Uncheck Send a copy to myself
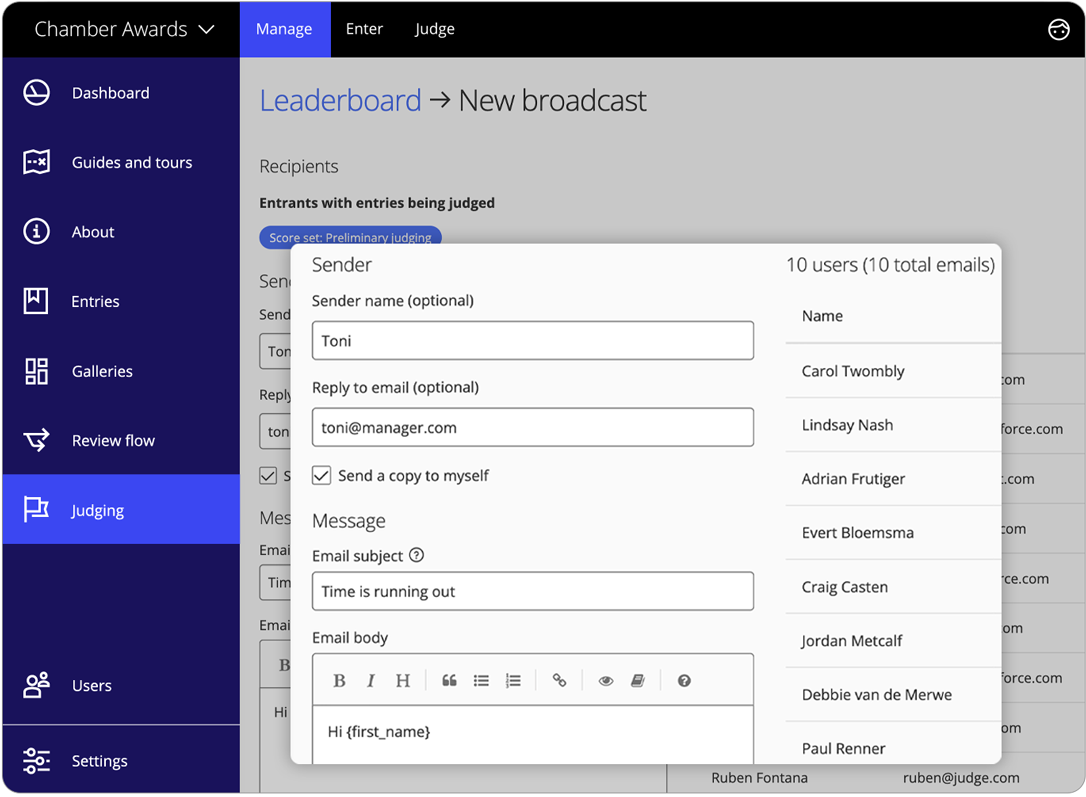This screenshot has height=797, width=1086. pyautogui.click(x=321, y=476)
